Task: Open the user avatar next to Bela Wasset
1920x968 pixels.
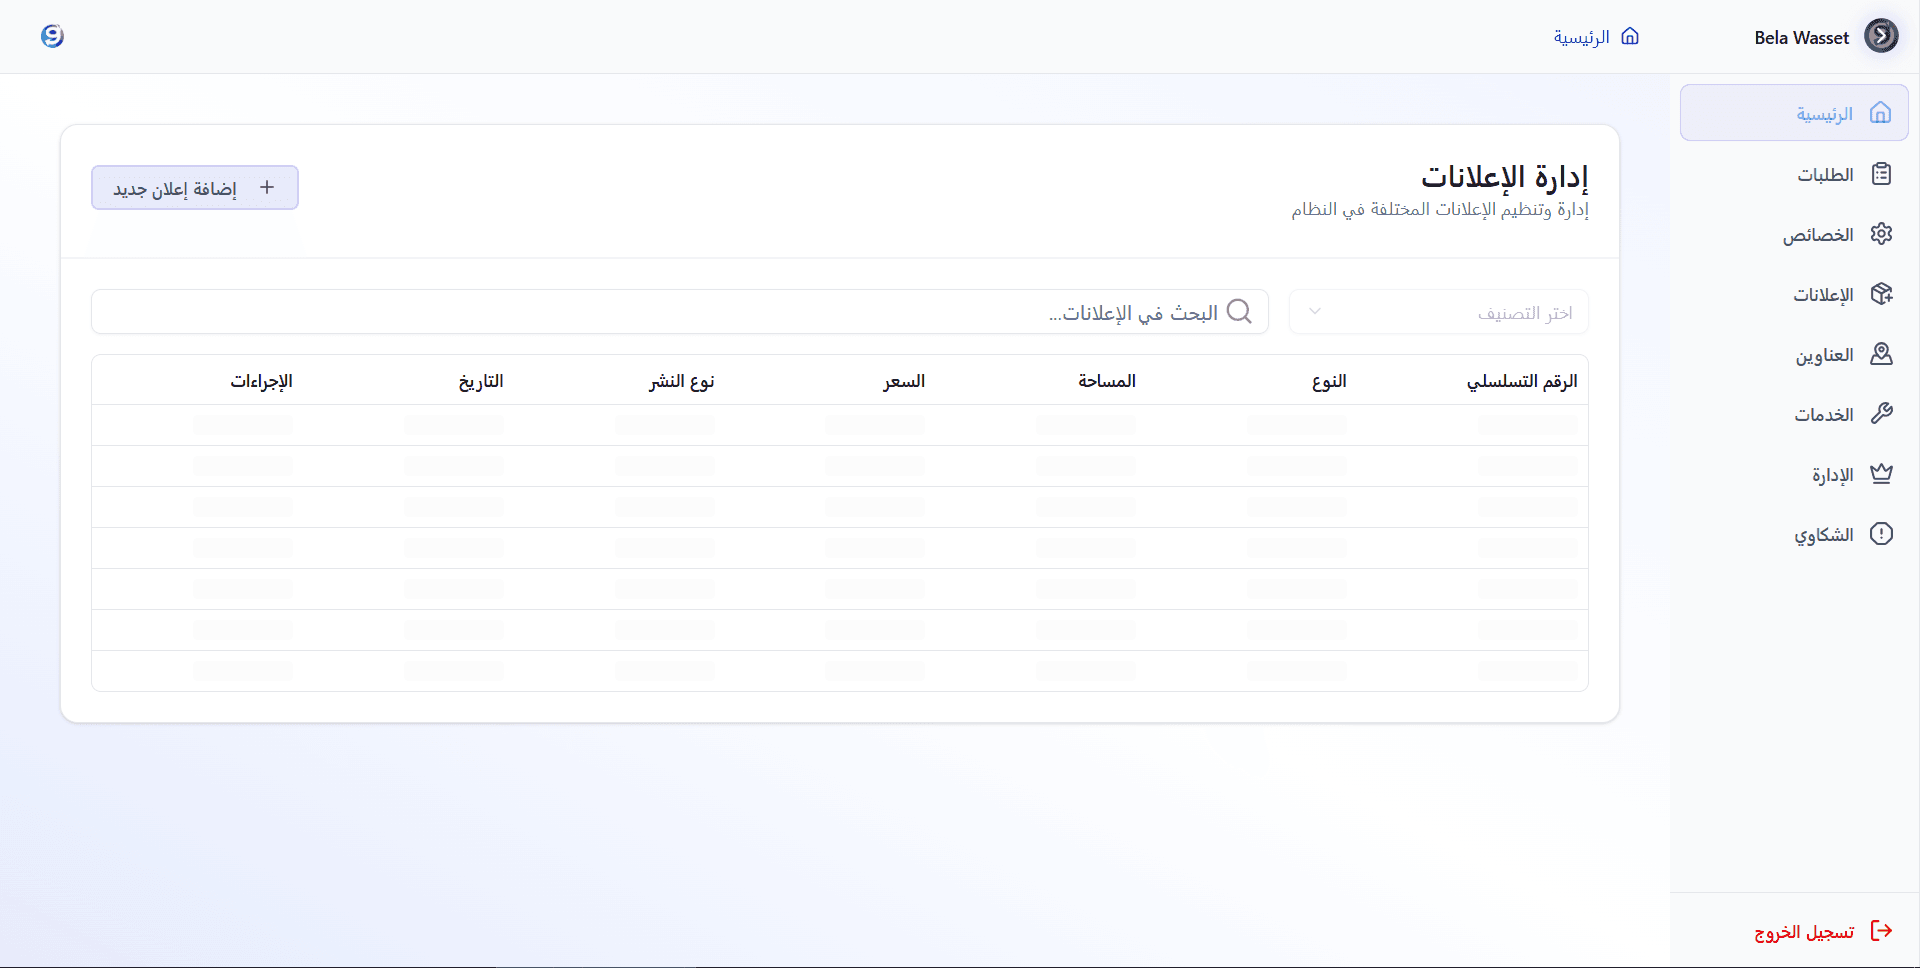Action: pyautogui.click(x=1881, y=36)
